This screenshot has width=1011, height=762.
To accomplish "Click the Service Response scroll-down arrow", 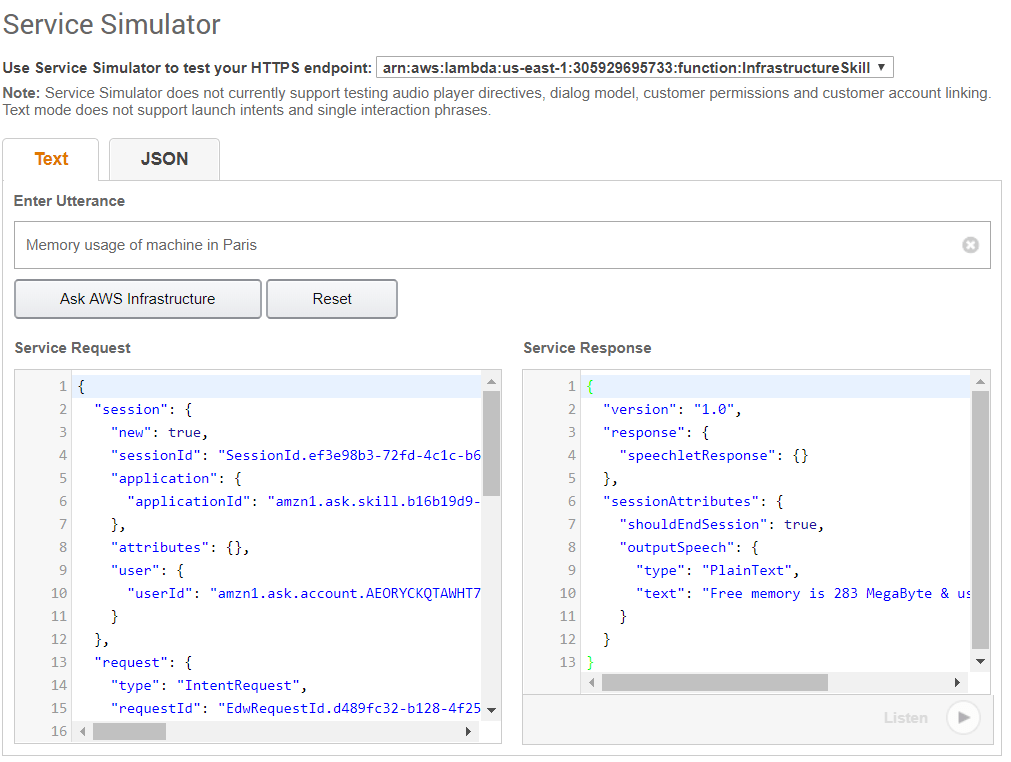I will pos(980,661).
